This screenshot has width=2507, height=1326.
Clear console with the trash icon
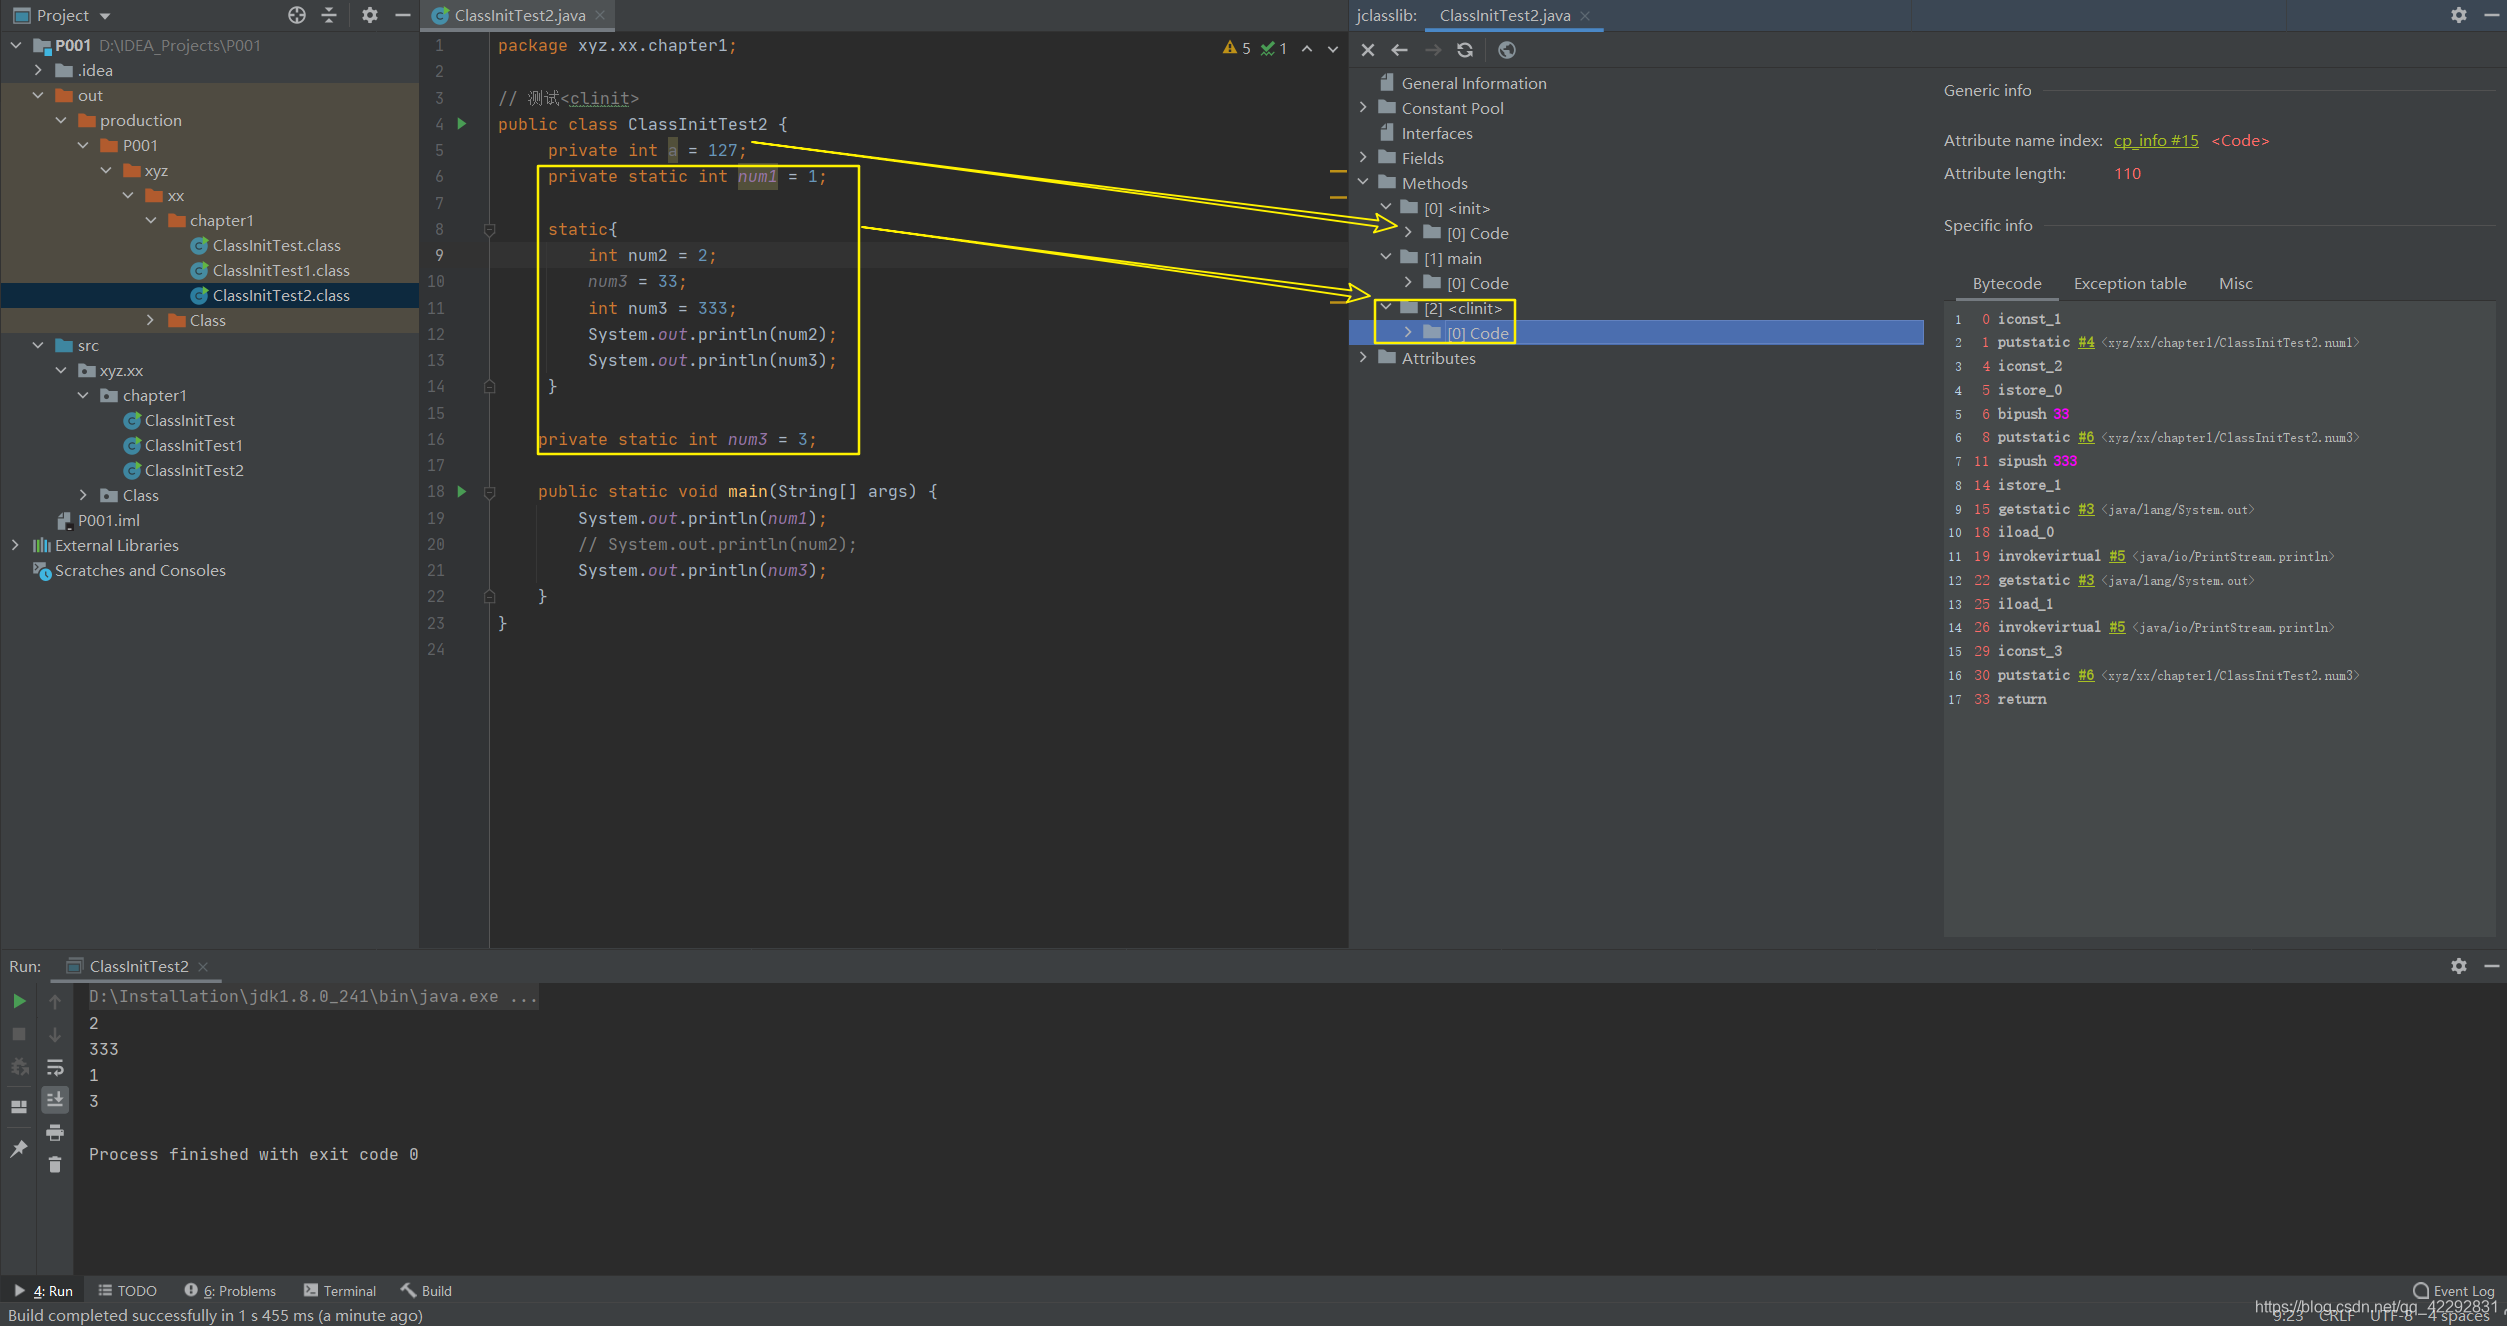(x=55, y=1164)
